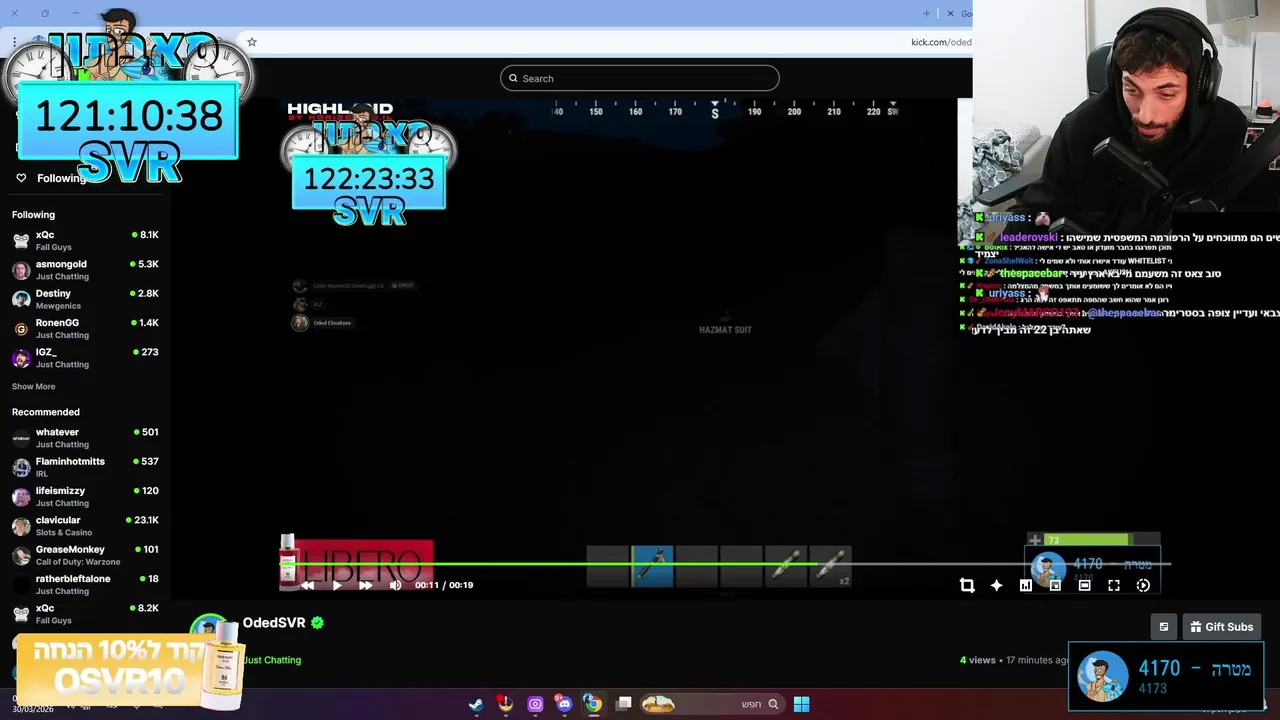Bookmark the page with the star icon

[252, 42]
